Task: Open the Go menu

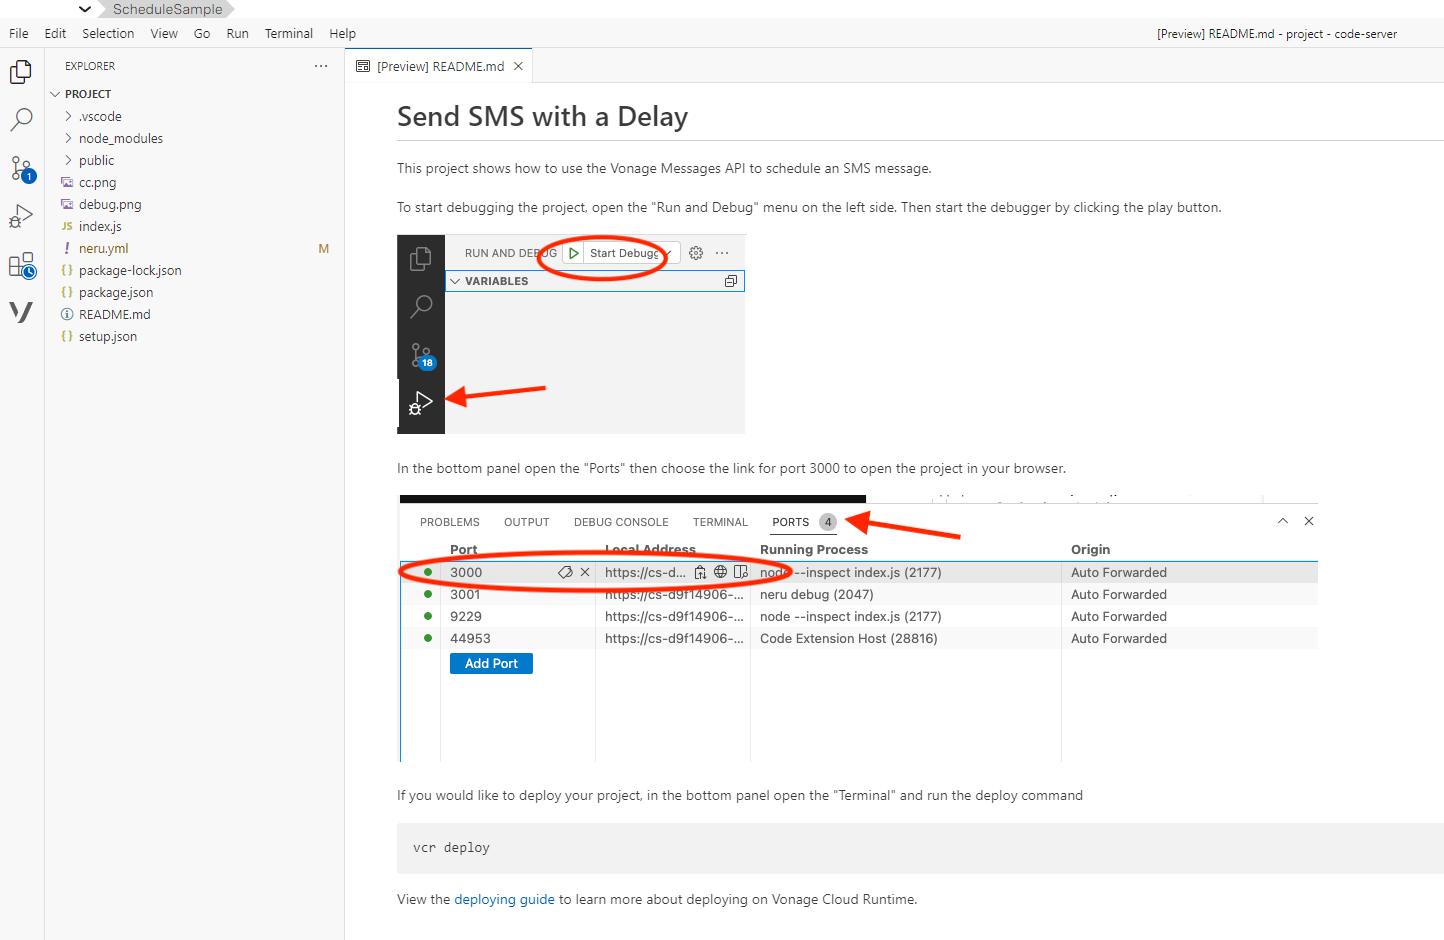Action: (x=202, y=33)
